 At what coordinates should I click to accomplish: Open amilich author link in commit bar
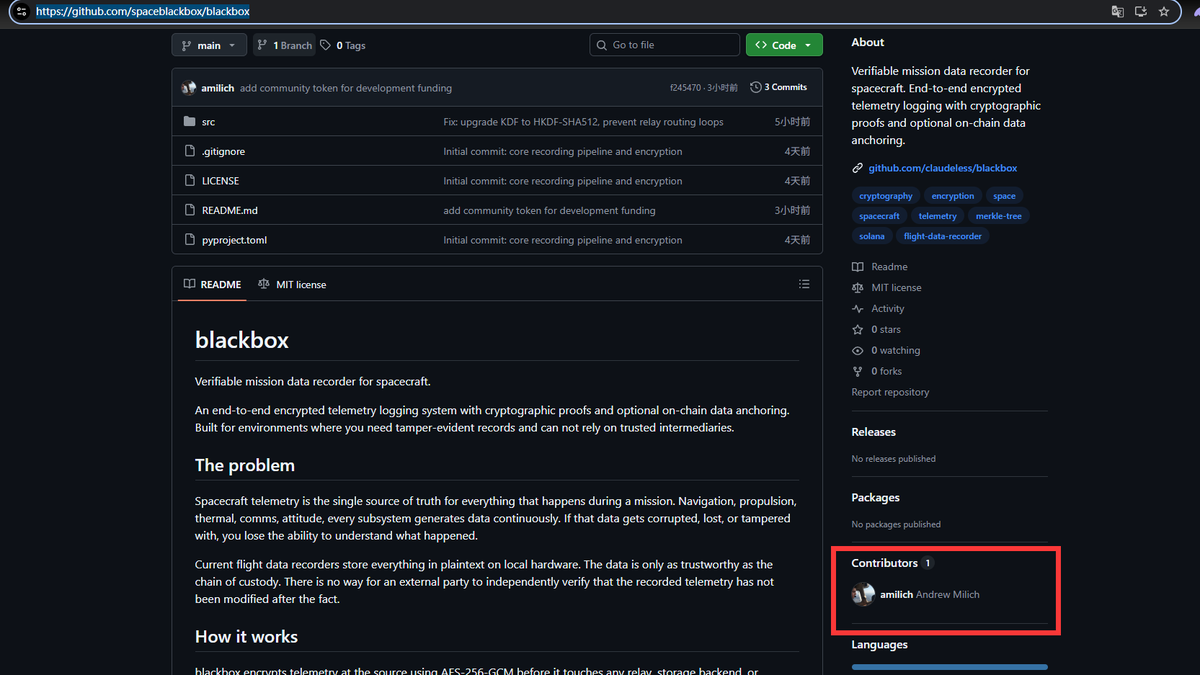click(x=217, y=88)
